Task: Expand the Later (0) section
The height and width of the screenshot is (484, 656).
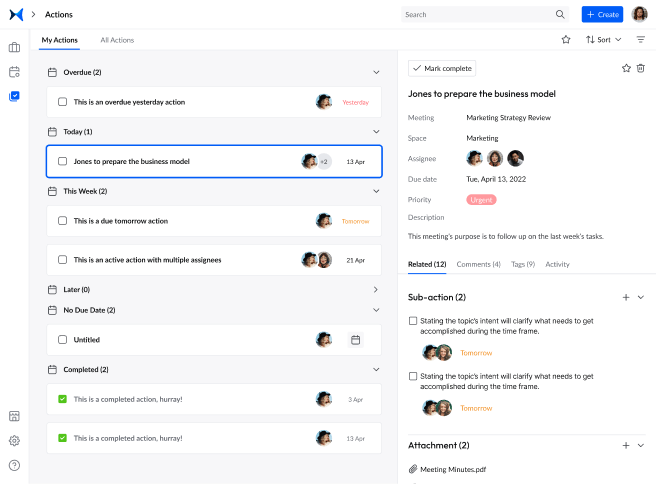Action: coord(376,289)
